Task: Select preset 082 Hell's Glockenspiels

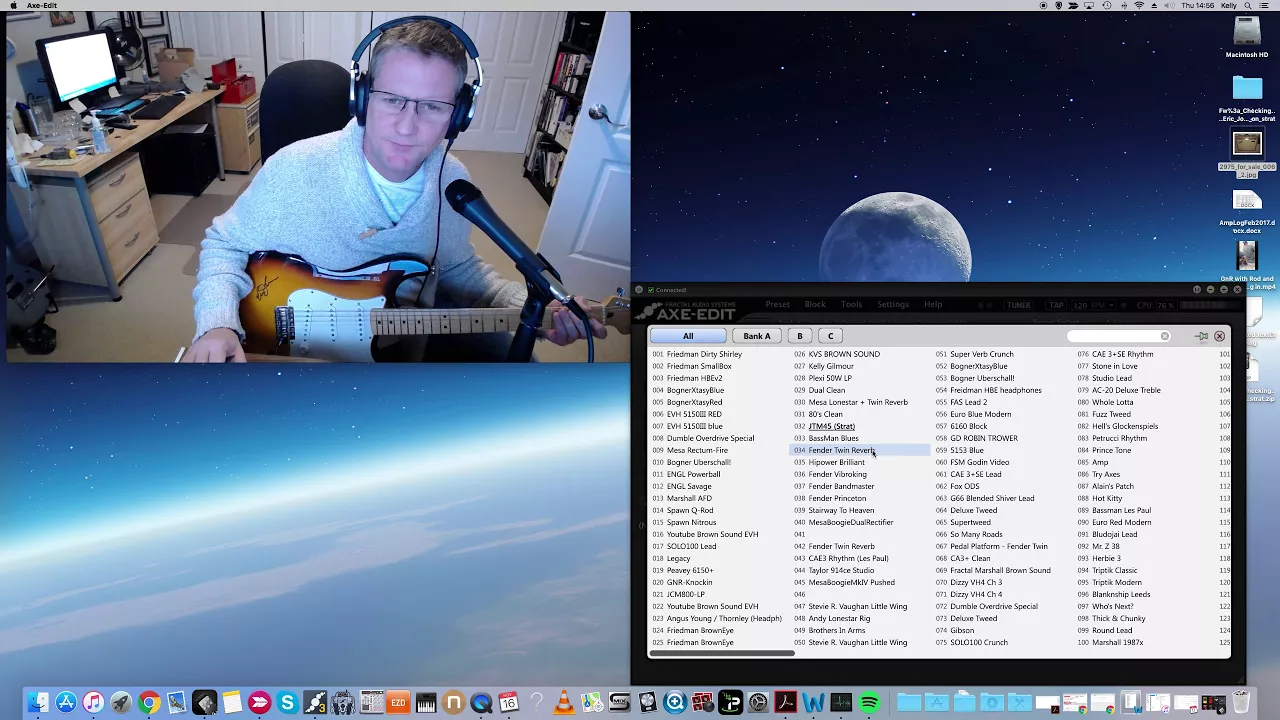Action: (x=1118, y=426)
